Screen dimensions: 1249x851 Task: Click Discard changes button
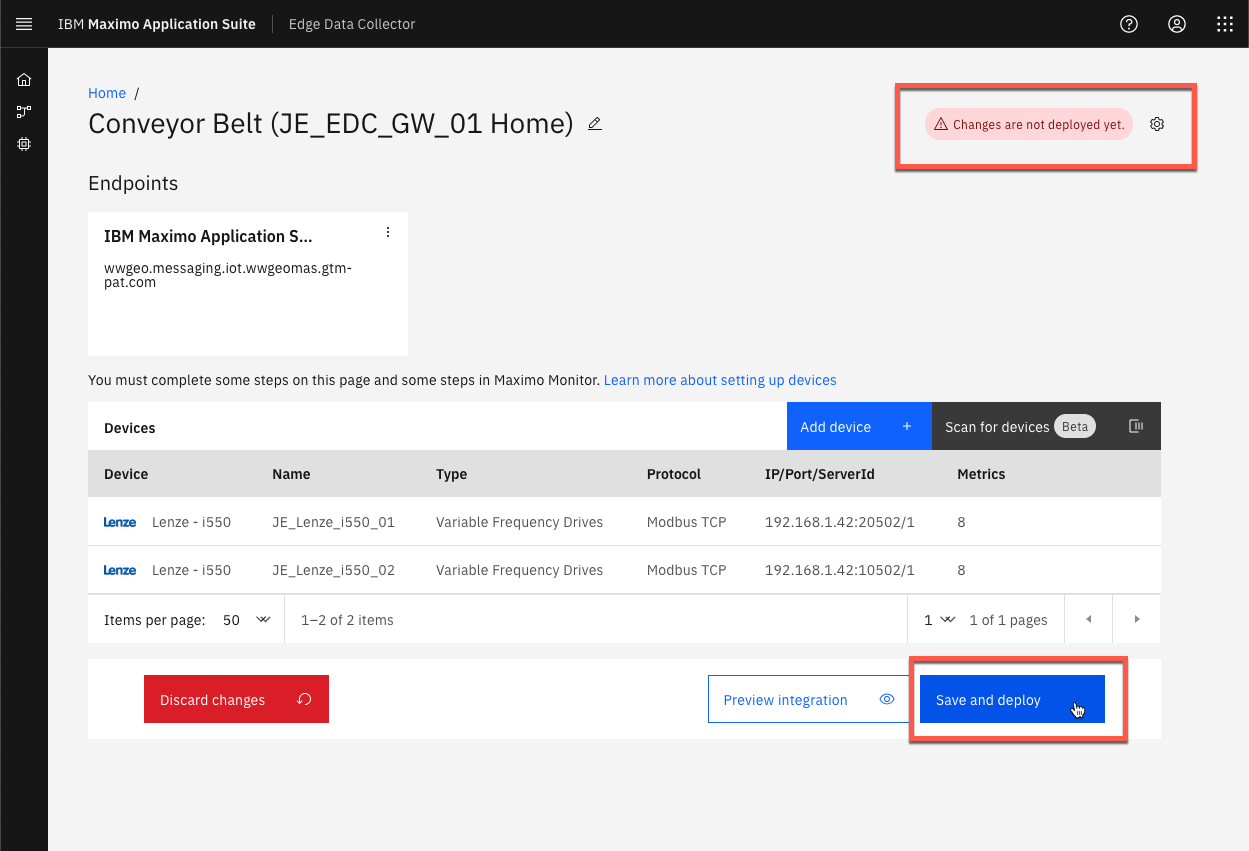(236, 699)
